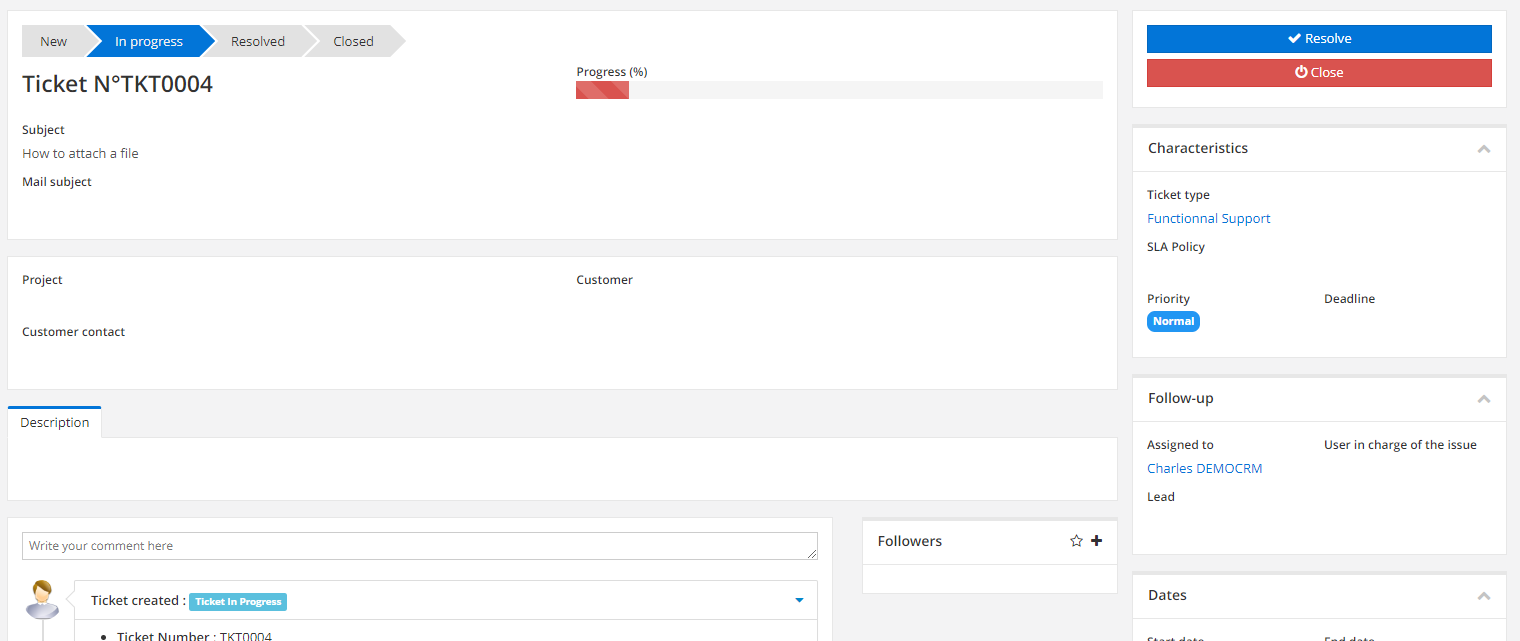Screen dimensions: 1520x641
Task: Select the Resolved status step
Action: point(258,41)
